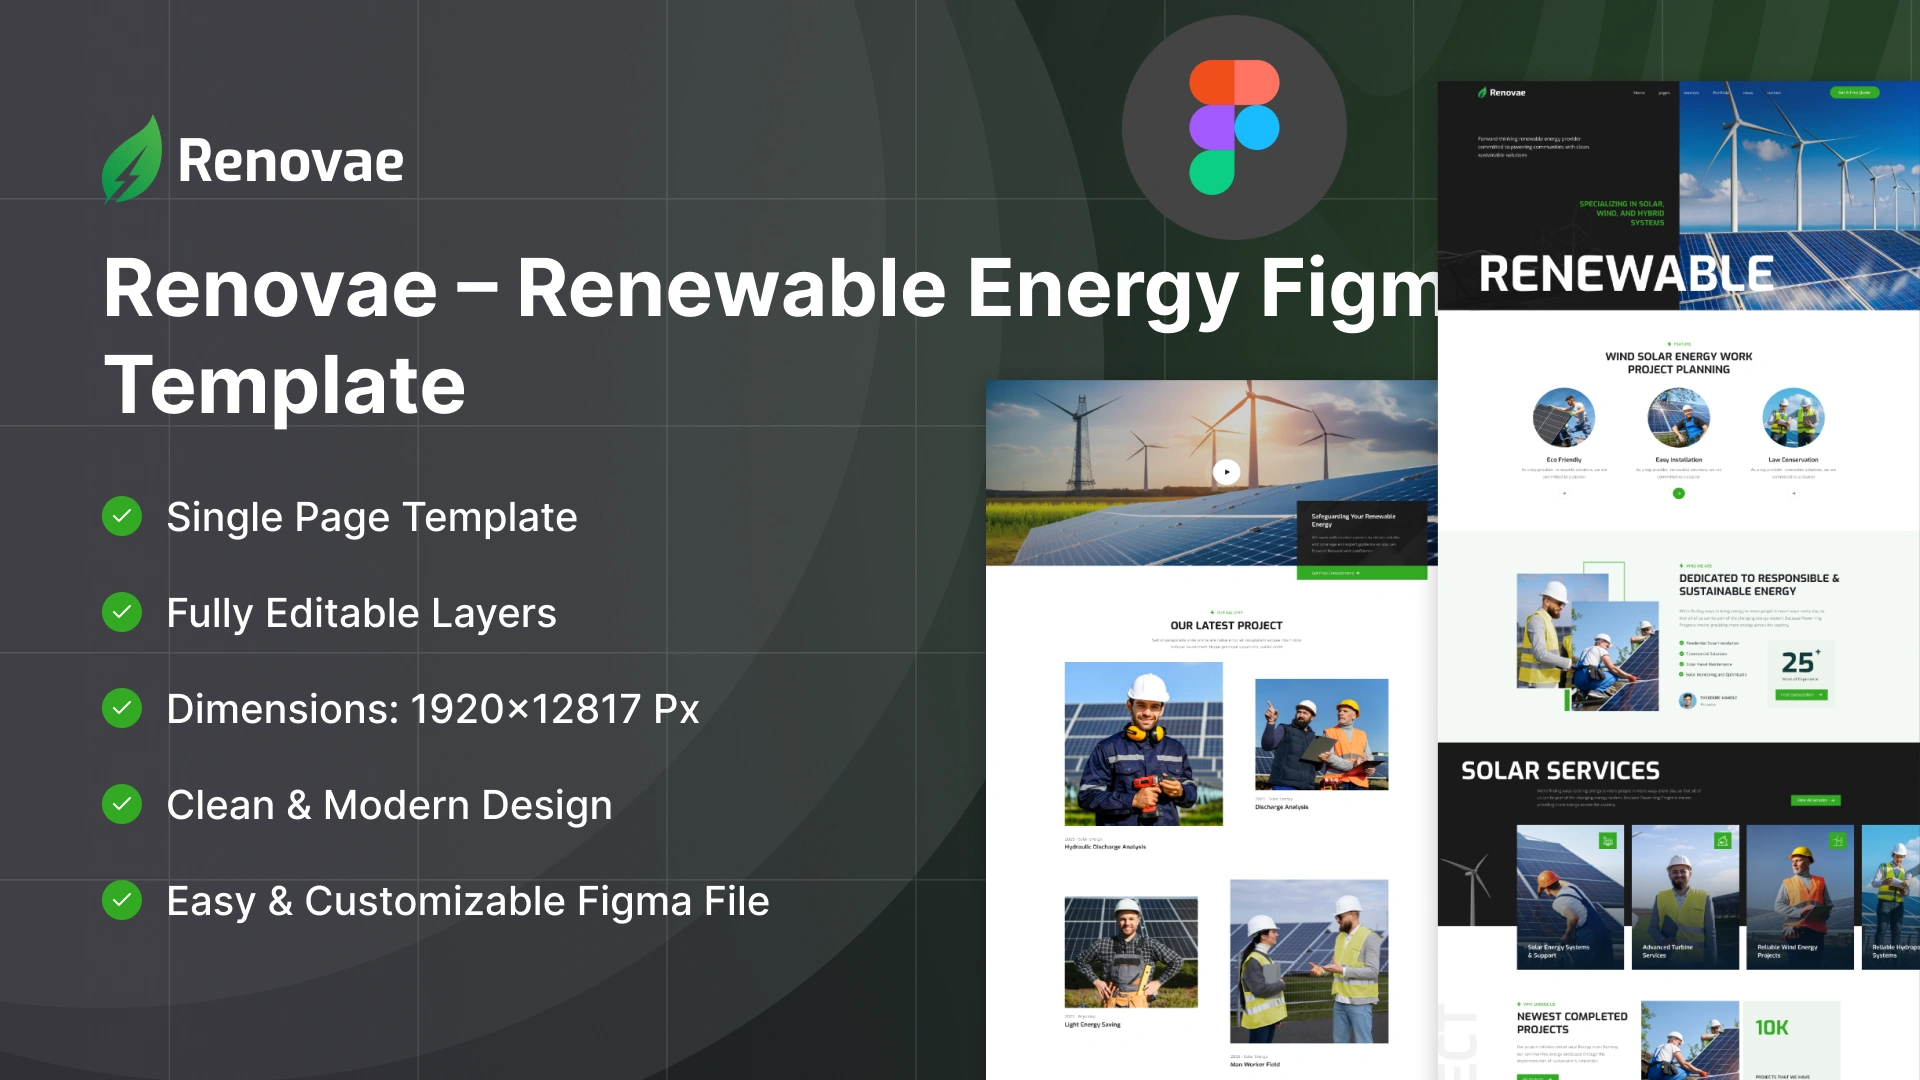1920x1080 pixels.
Task: Open the Light Energy Saving project image
Action: pyautogui.click(x=1131, y=952)
